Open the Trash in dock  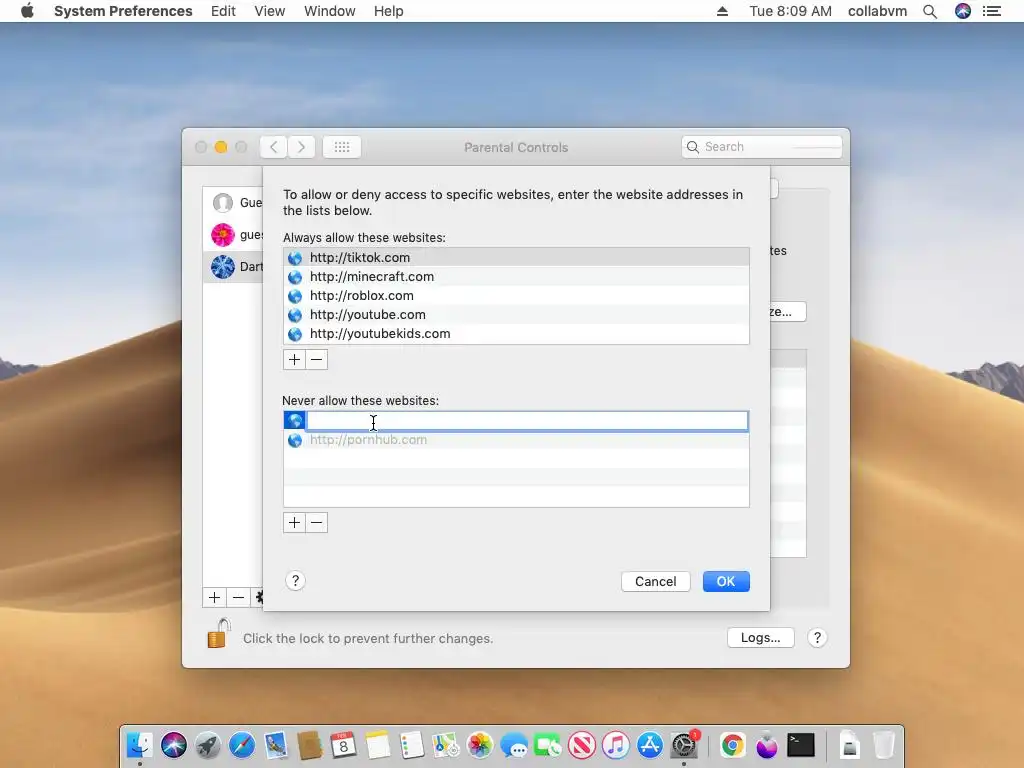[884, 745]
